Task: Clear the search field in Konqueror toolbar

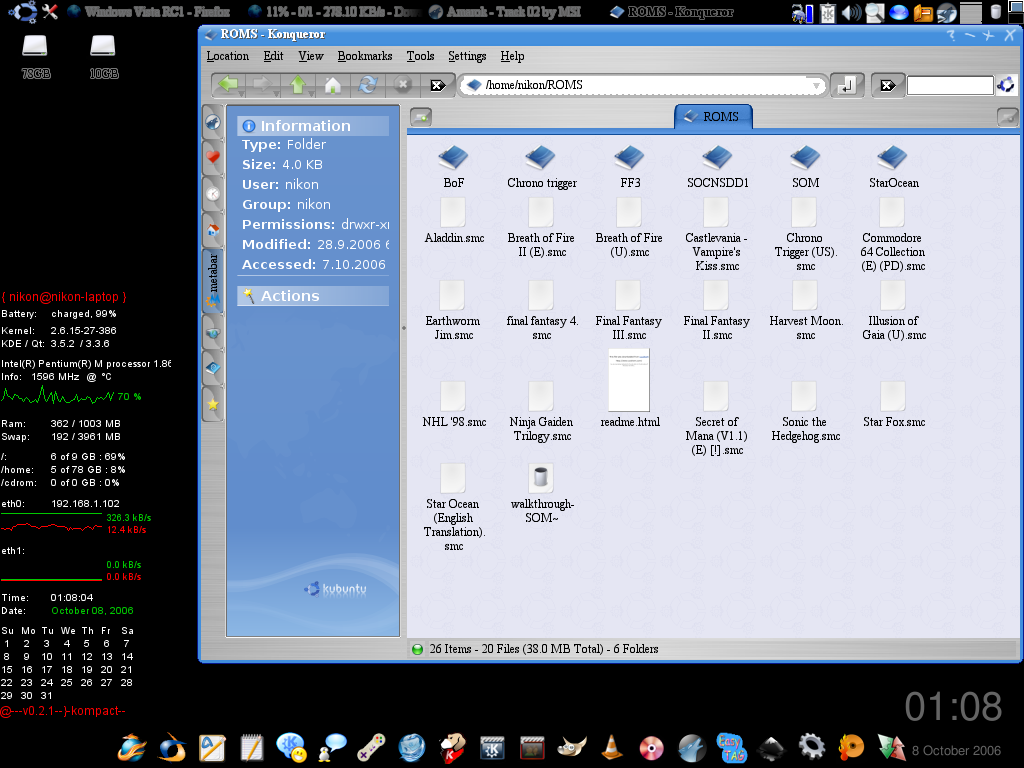Action: coord(888,85)
